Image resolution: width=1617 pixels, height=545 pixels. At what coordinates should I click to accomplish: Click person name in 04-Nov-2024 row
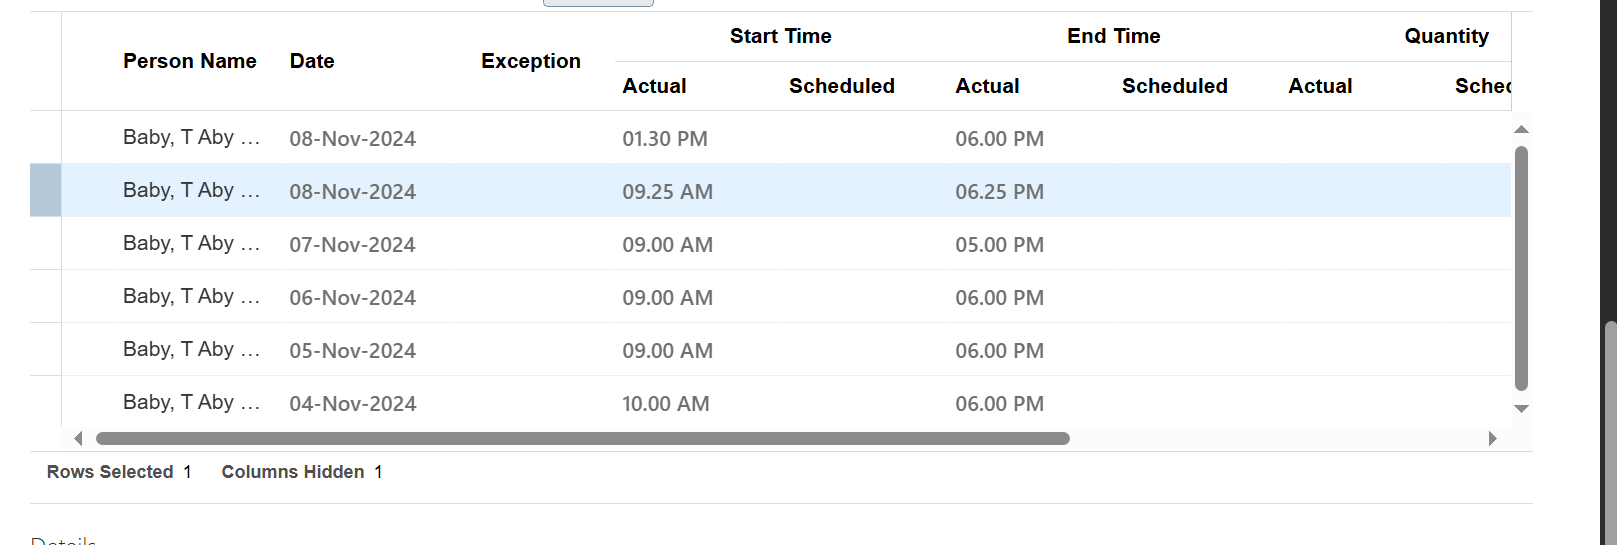click(191, 402)
